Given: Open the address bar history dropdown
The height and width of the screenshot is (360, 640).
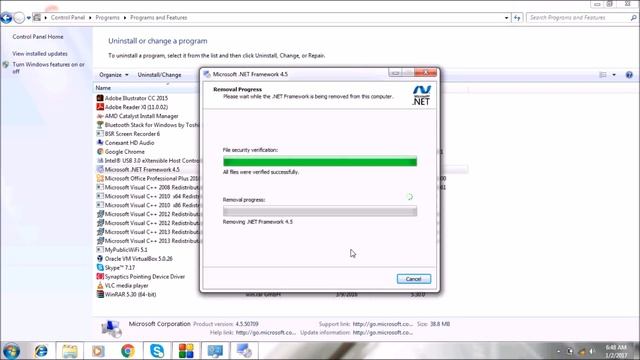Looking at the screenshot, I should [x=506, y=18].
